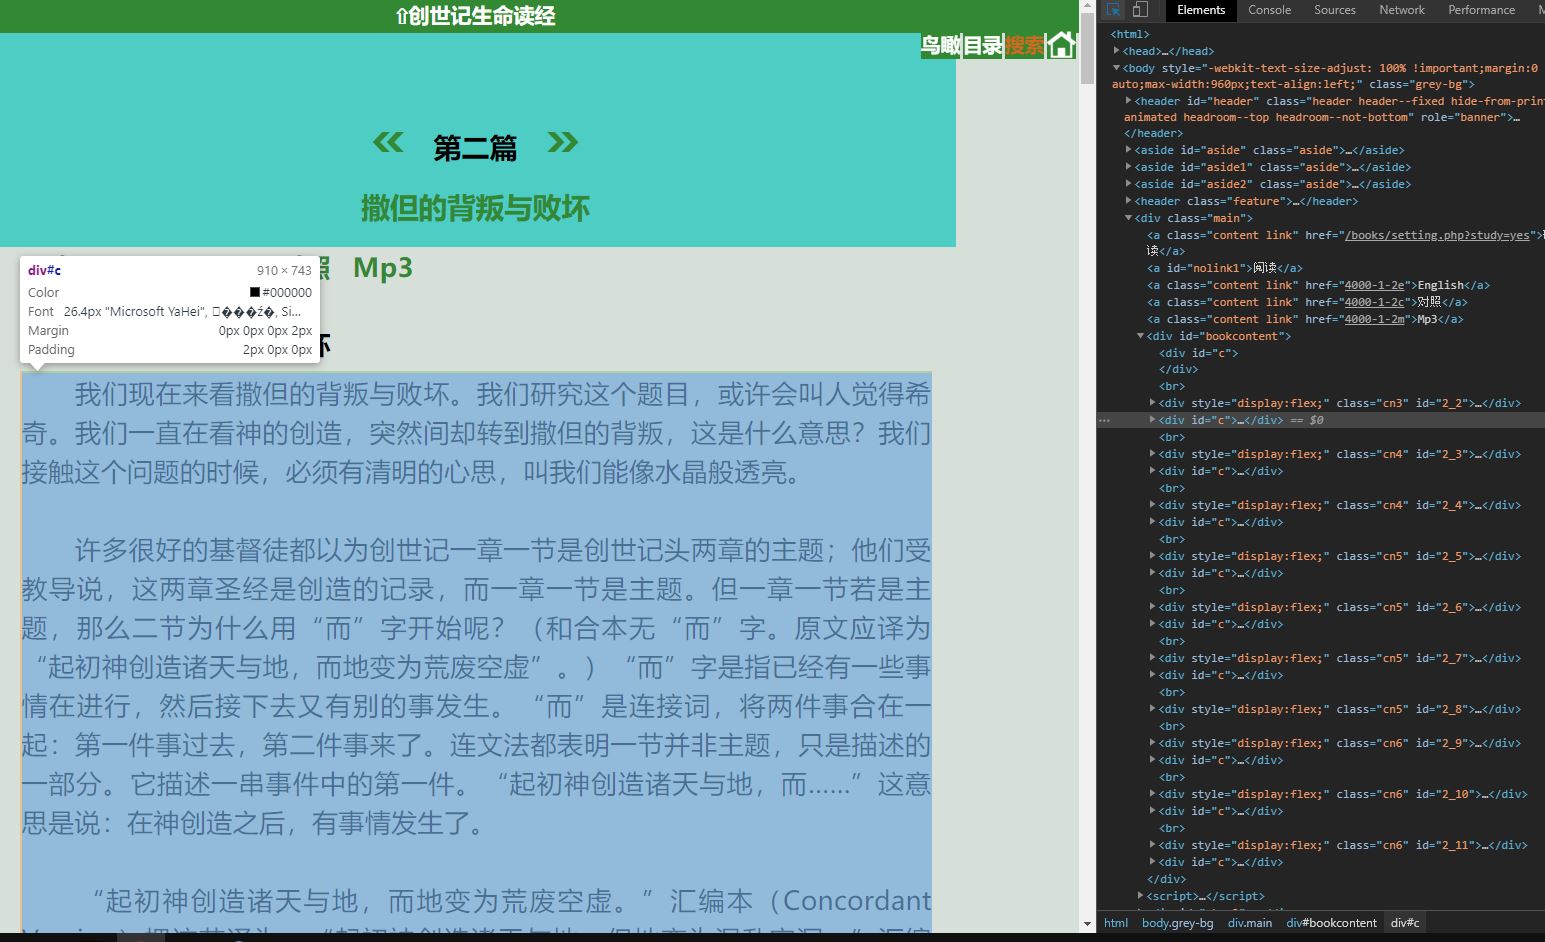Click the 搜索 button in header
Image resolution: width=1545 pixels, height=942 pixels.
pos(1024,45)
